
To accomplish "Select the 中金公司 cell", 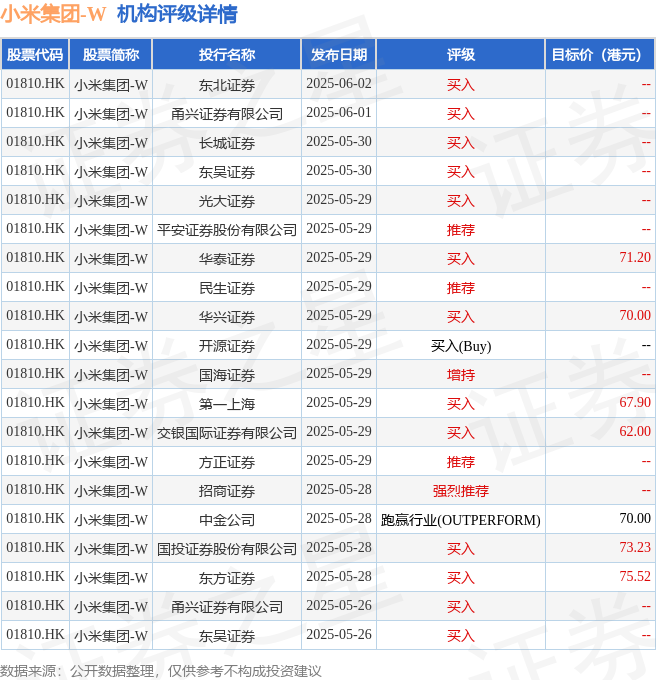I will coord(227,520).
